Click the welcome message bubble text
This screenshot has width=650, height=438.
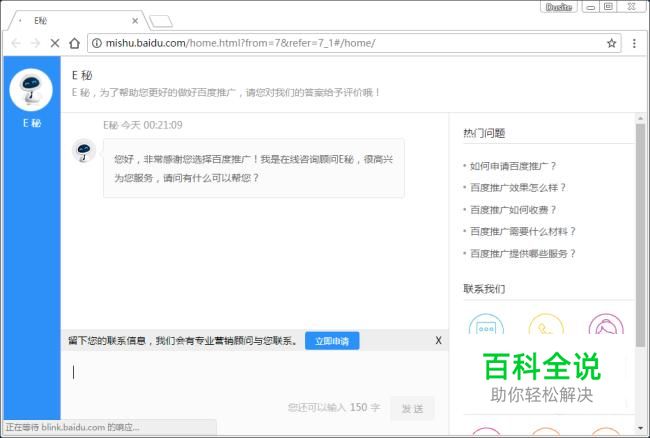pos(253,168)
